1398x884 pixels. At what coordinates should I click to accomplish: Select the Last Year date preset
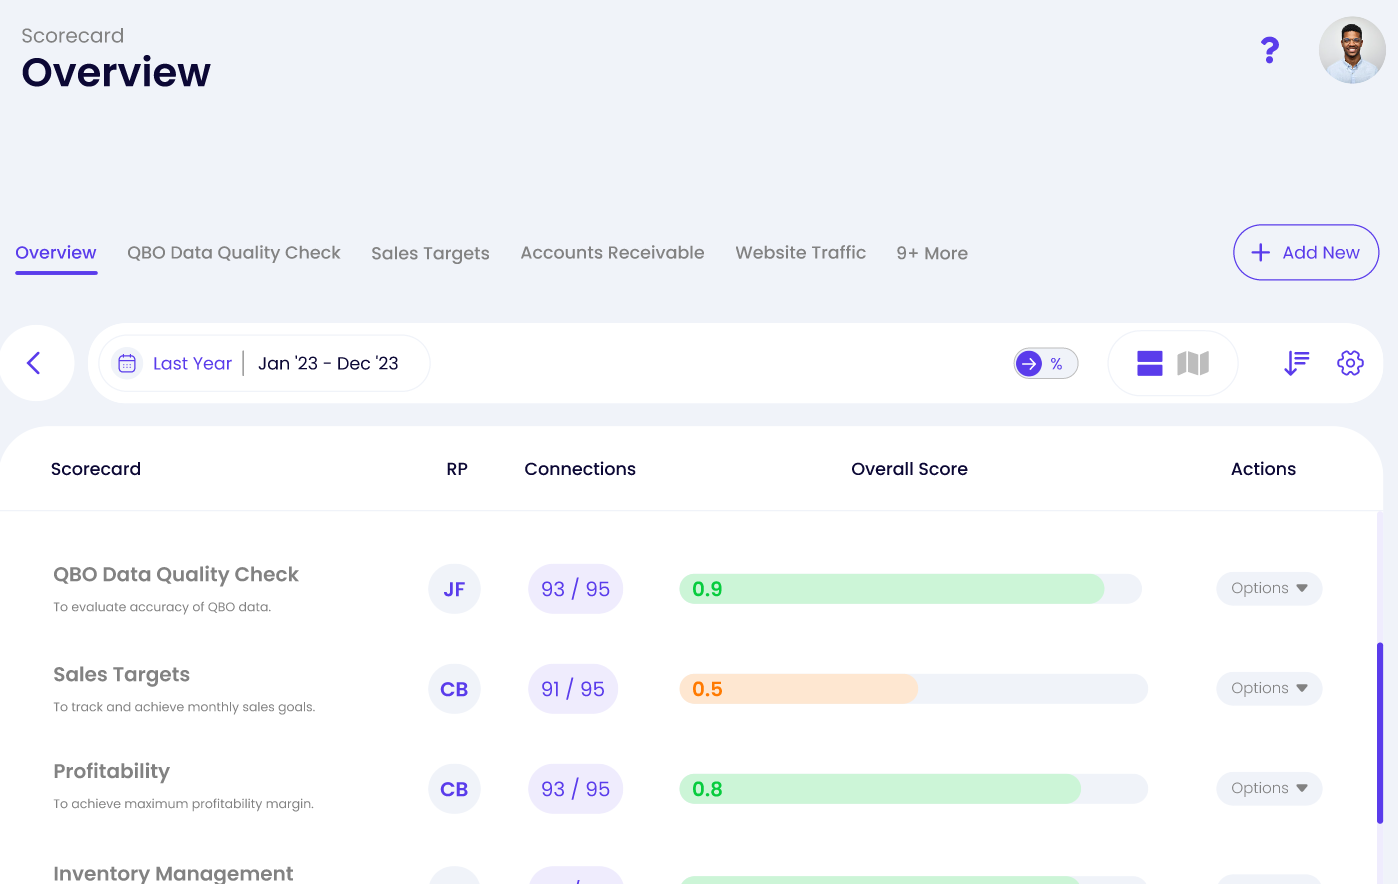[x=192, y=364]
